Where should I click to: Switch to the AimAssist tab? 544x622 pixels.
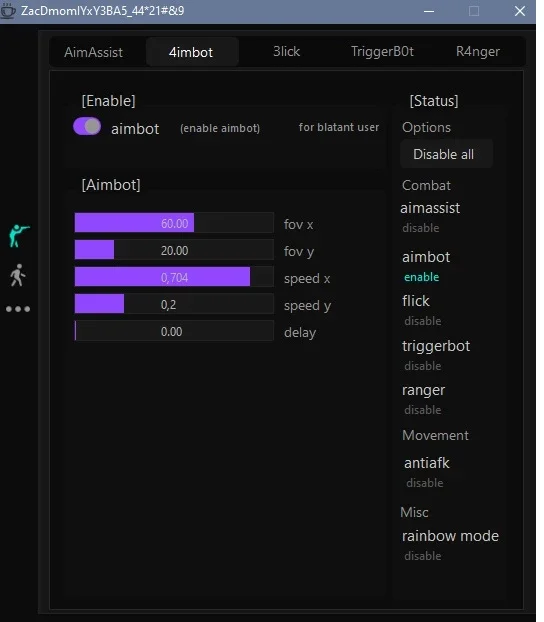94,52
